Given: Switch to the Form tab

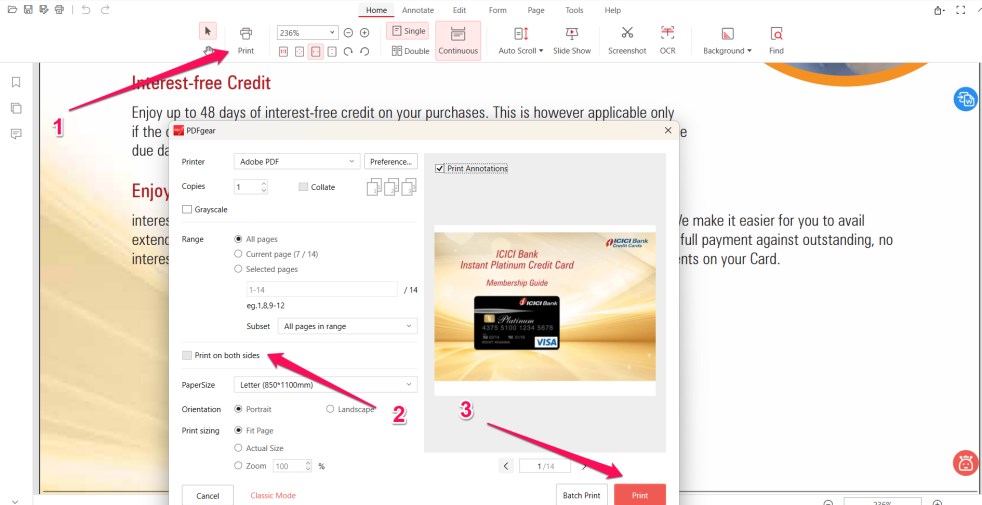Looking at the screenshot, I should coord(498,10).
